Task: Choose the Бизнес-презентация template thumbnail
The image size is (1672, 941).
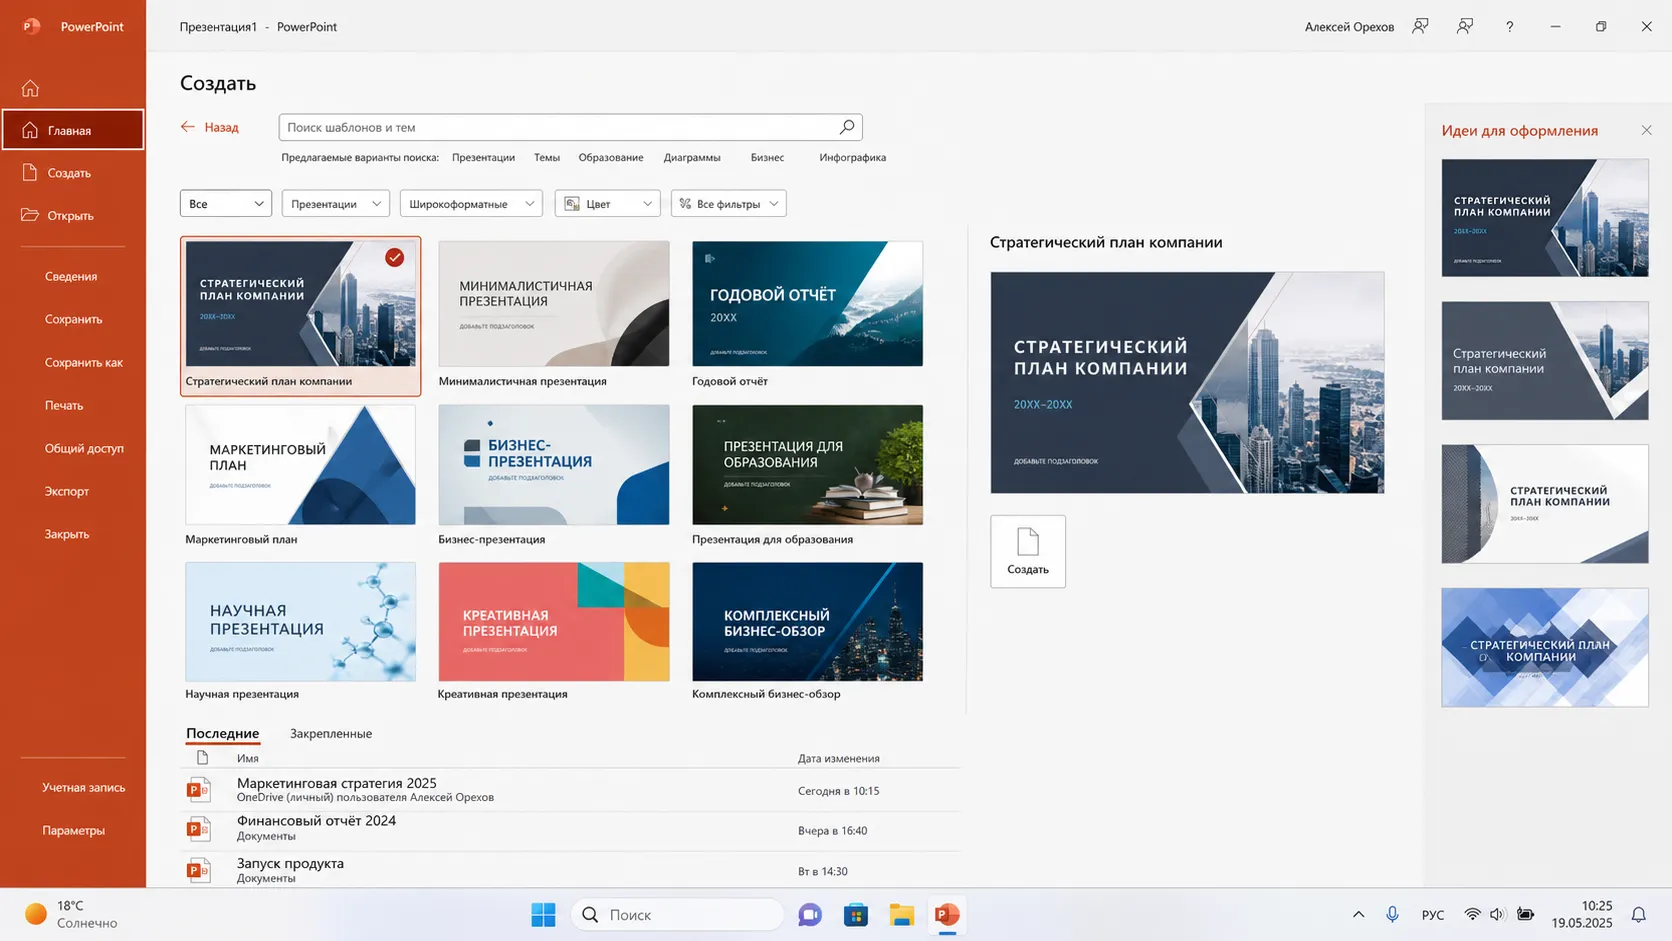Action: click(554, 464)
